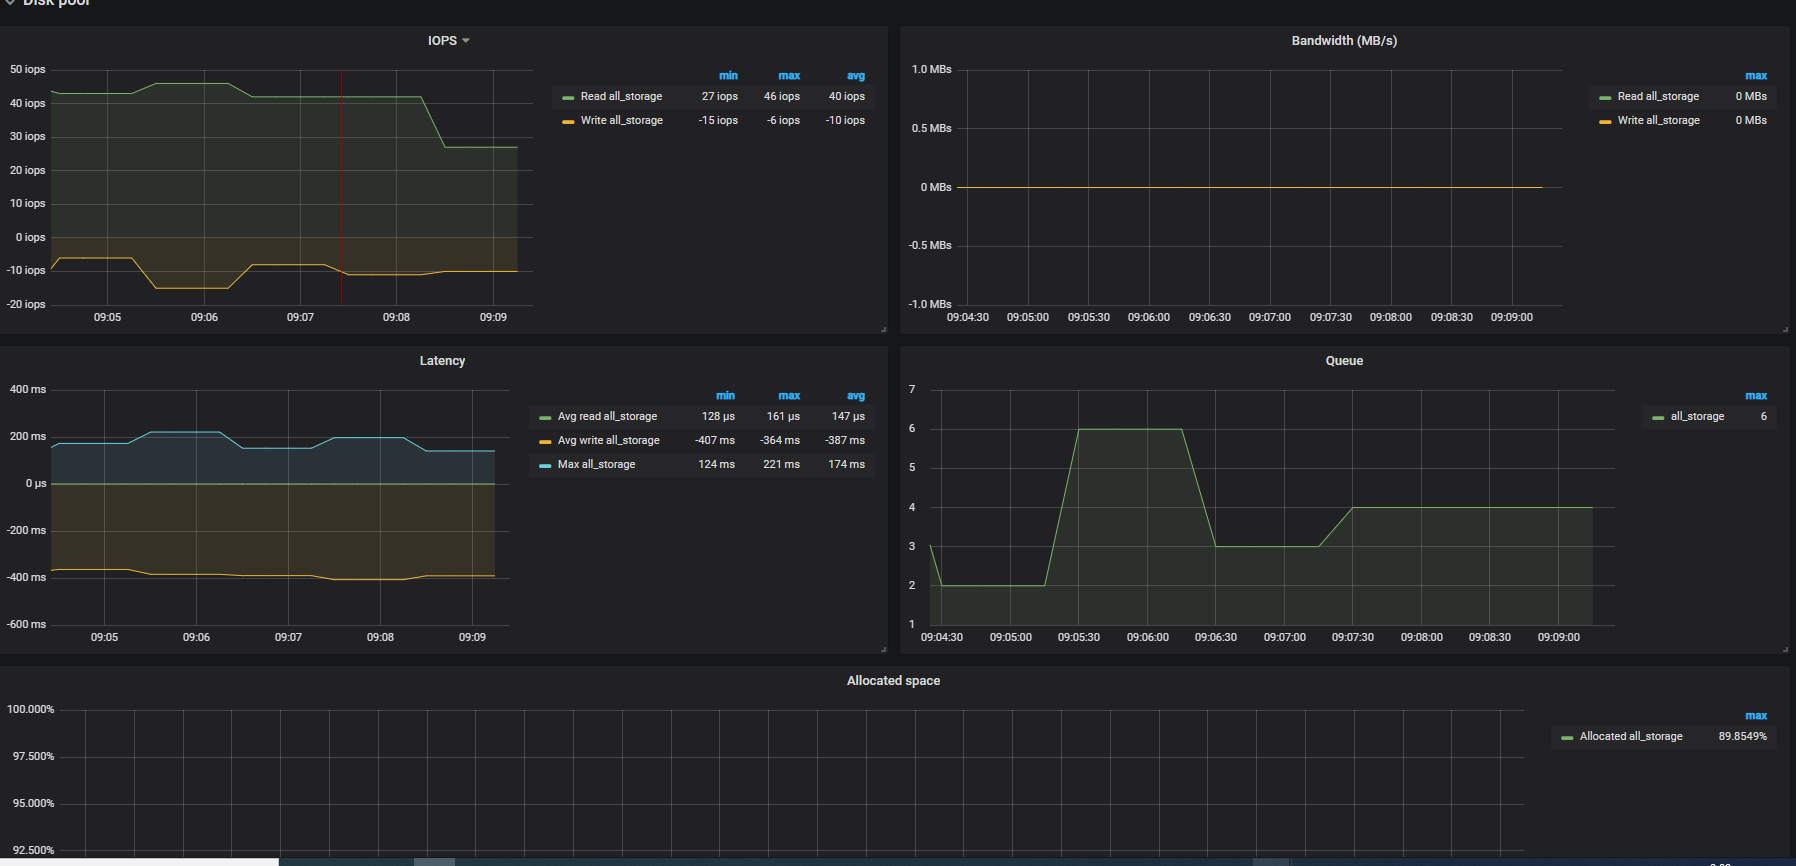Open the Queue panel title menu

click(x=1344, y=361)
